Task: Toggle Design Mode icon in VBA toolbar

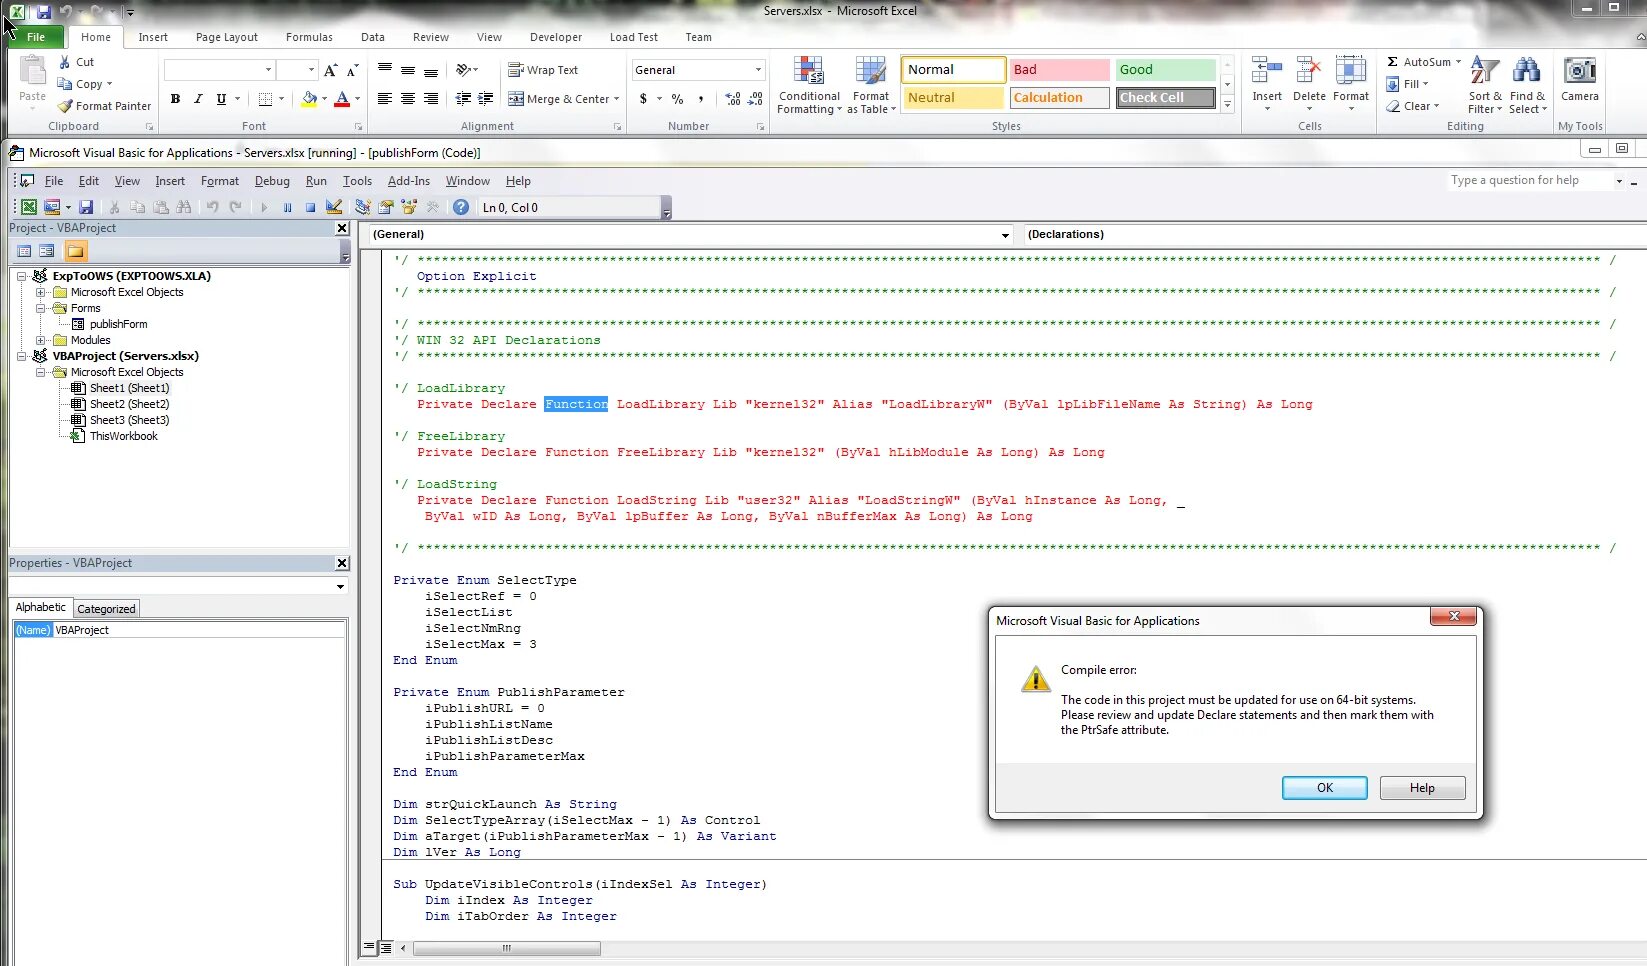Action: coord(334,207)
